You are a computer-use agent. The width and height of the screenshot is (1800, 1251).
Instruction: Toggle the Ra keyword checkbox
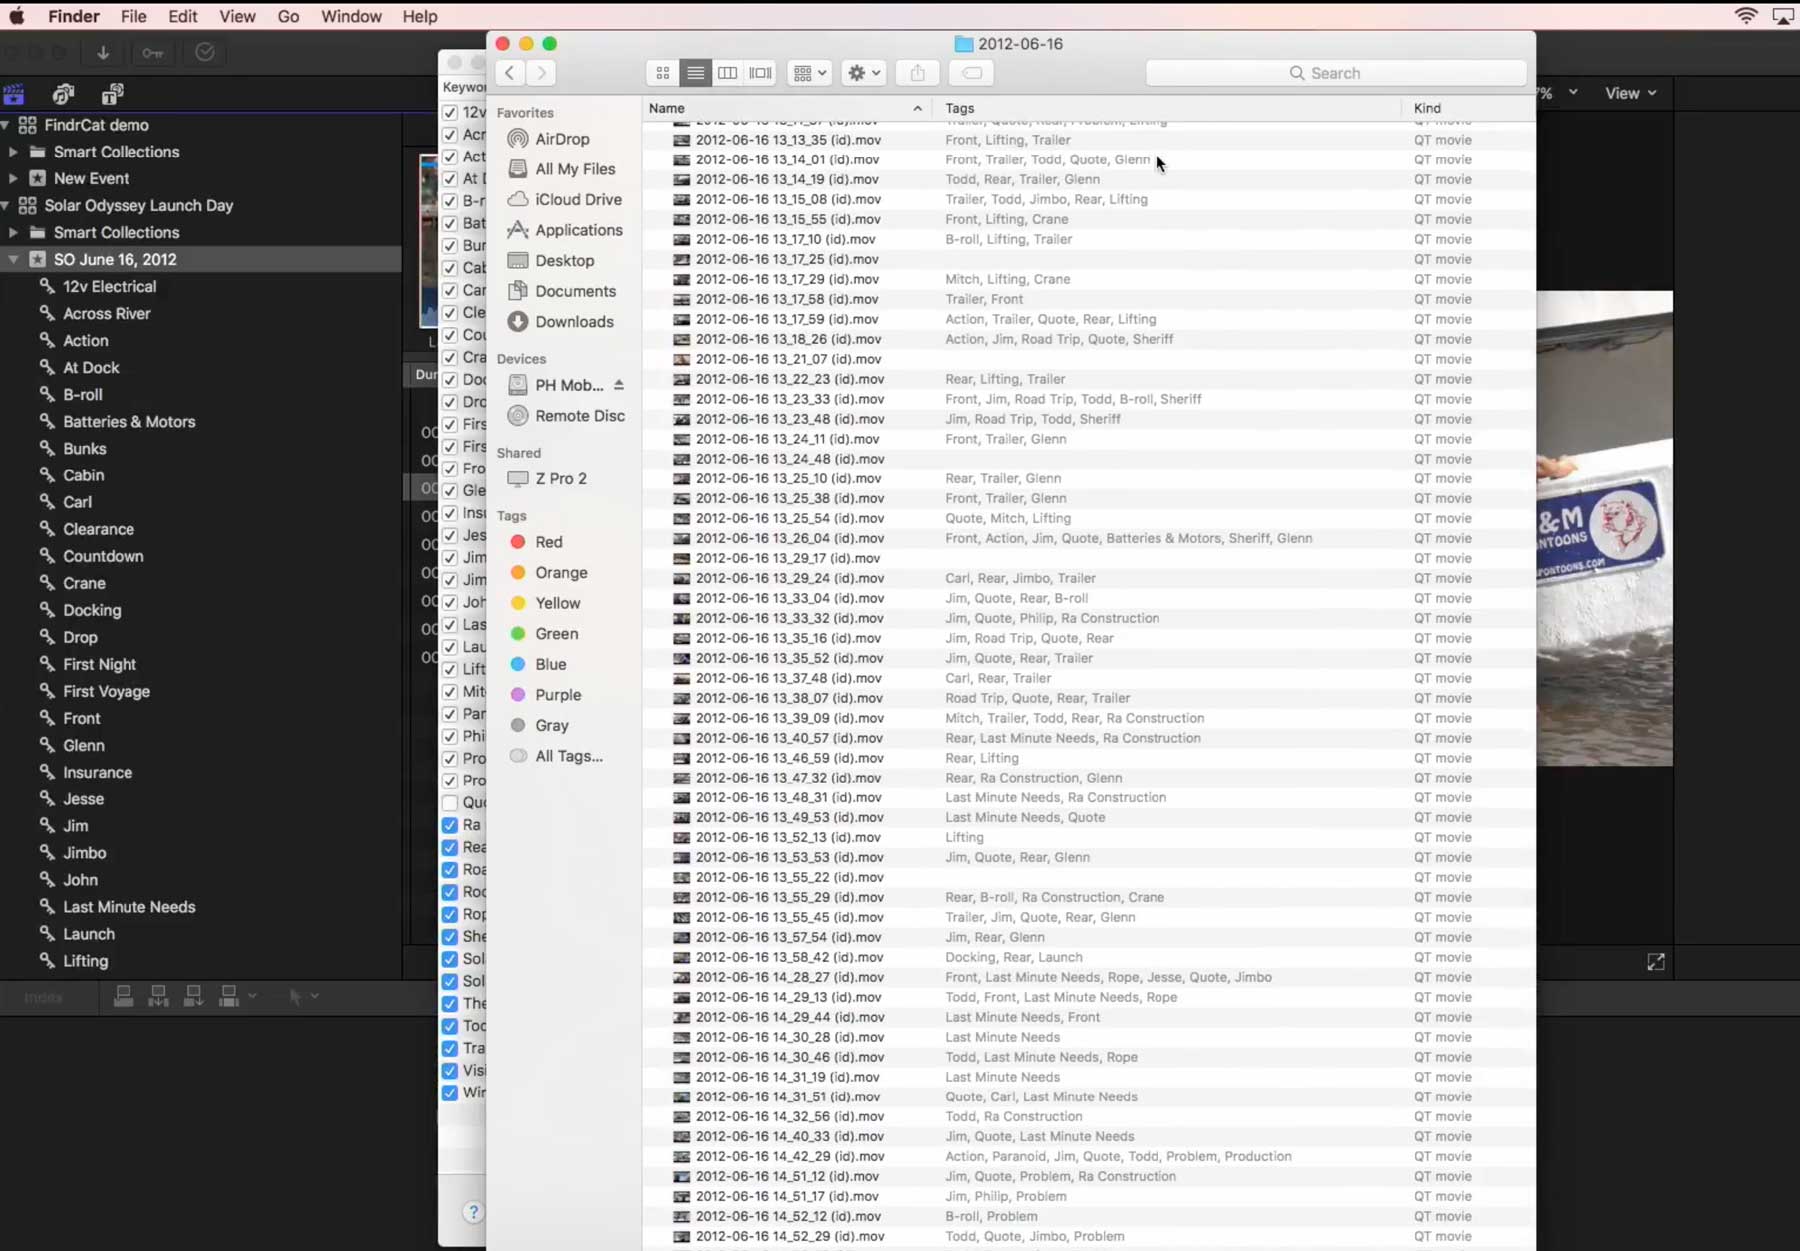tap(450, 825)
